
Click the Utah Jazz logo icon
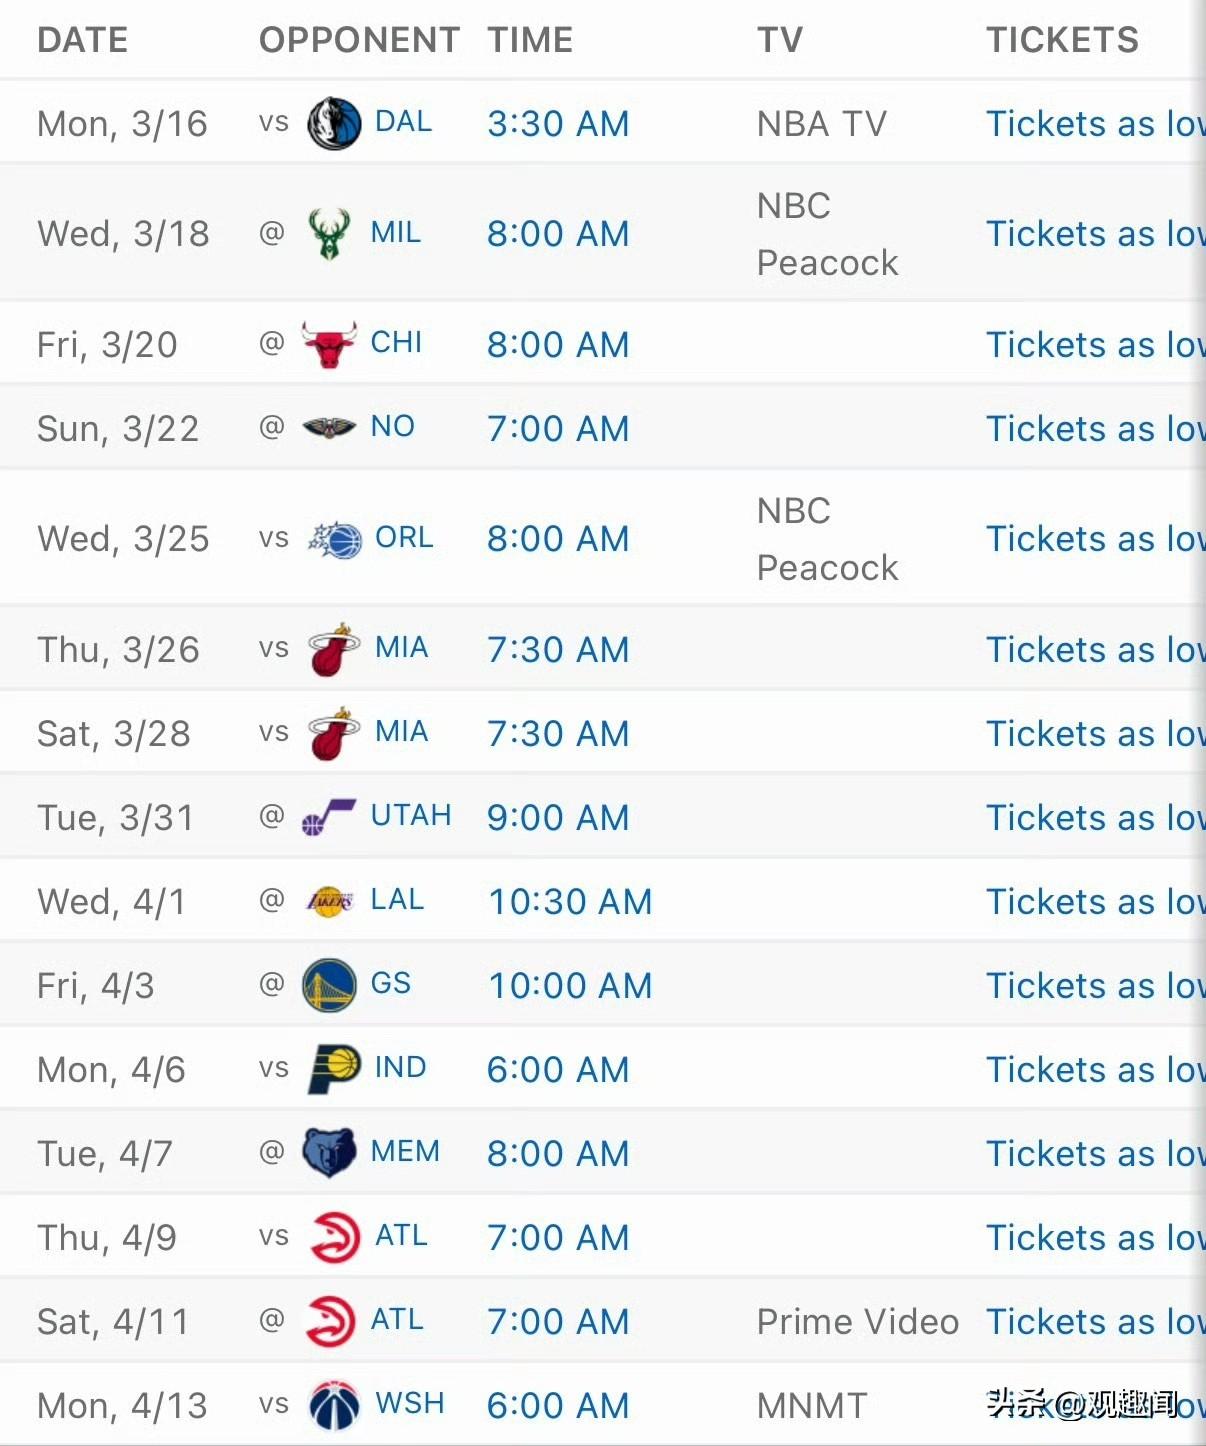(x=329, y=818)
